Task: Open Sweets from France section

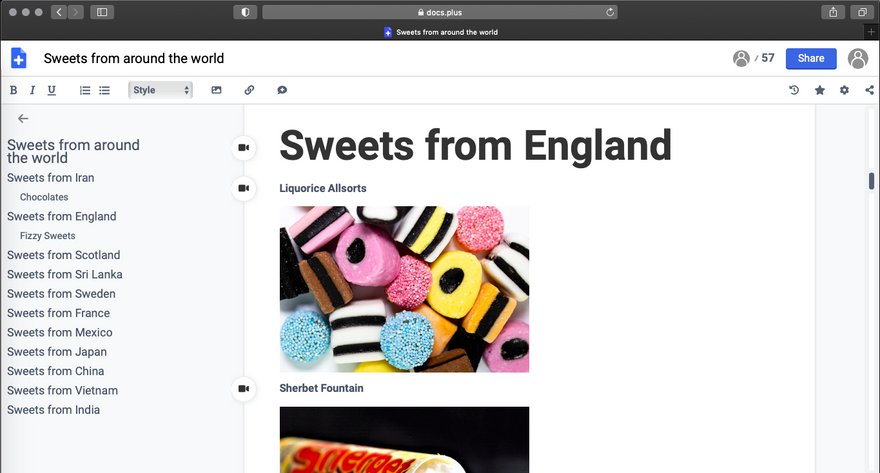Action: (58, 313)
